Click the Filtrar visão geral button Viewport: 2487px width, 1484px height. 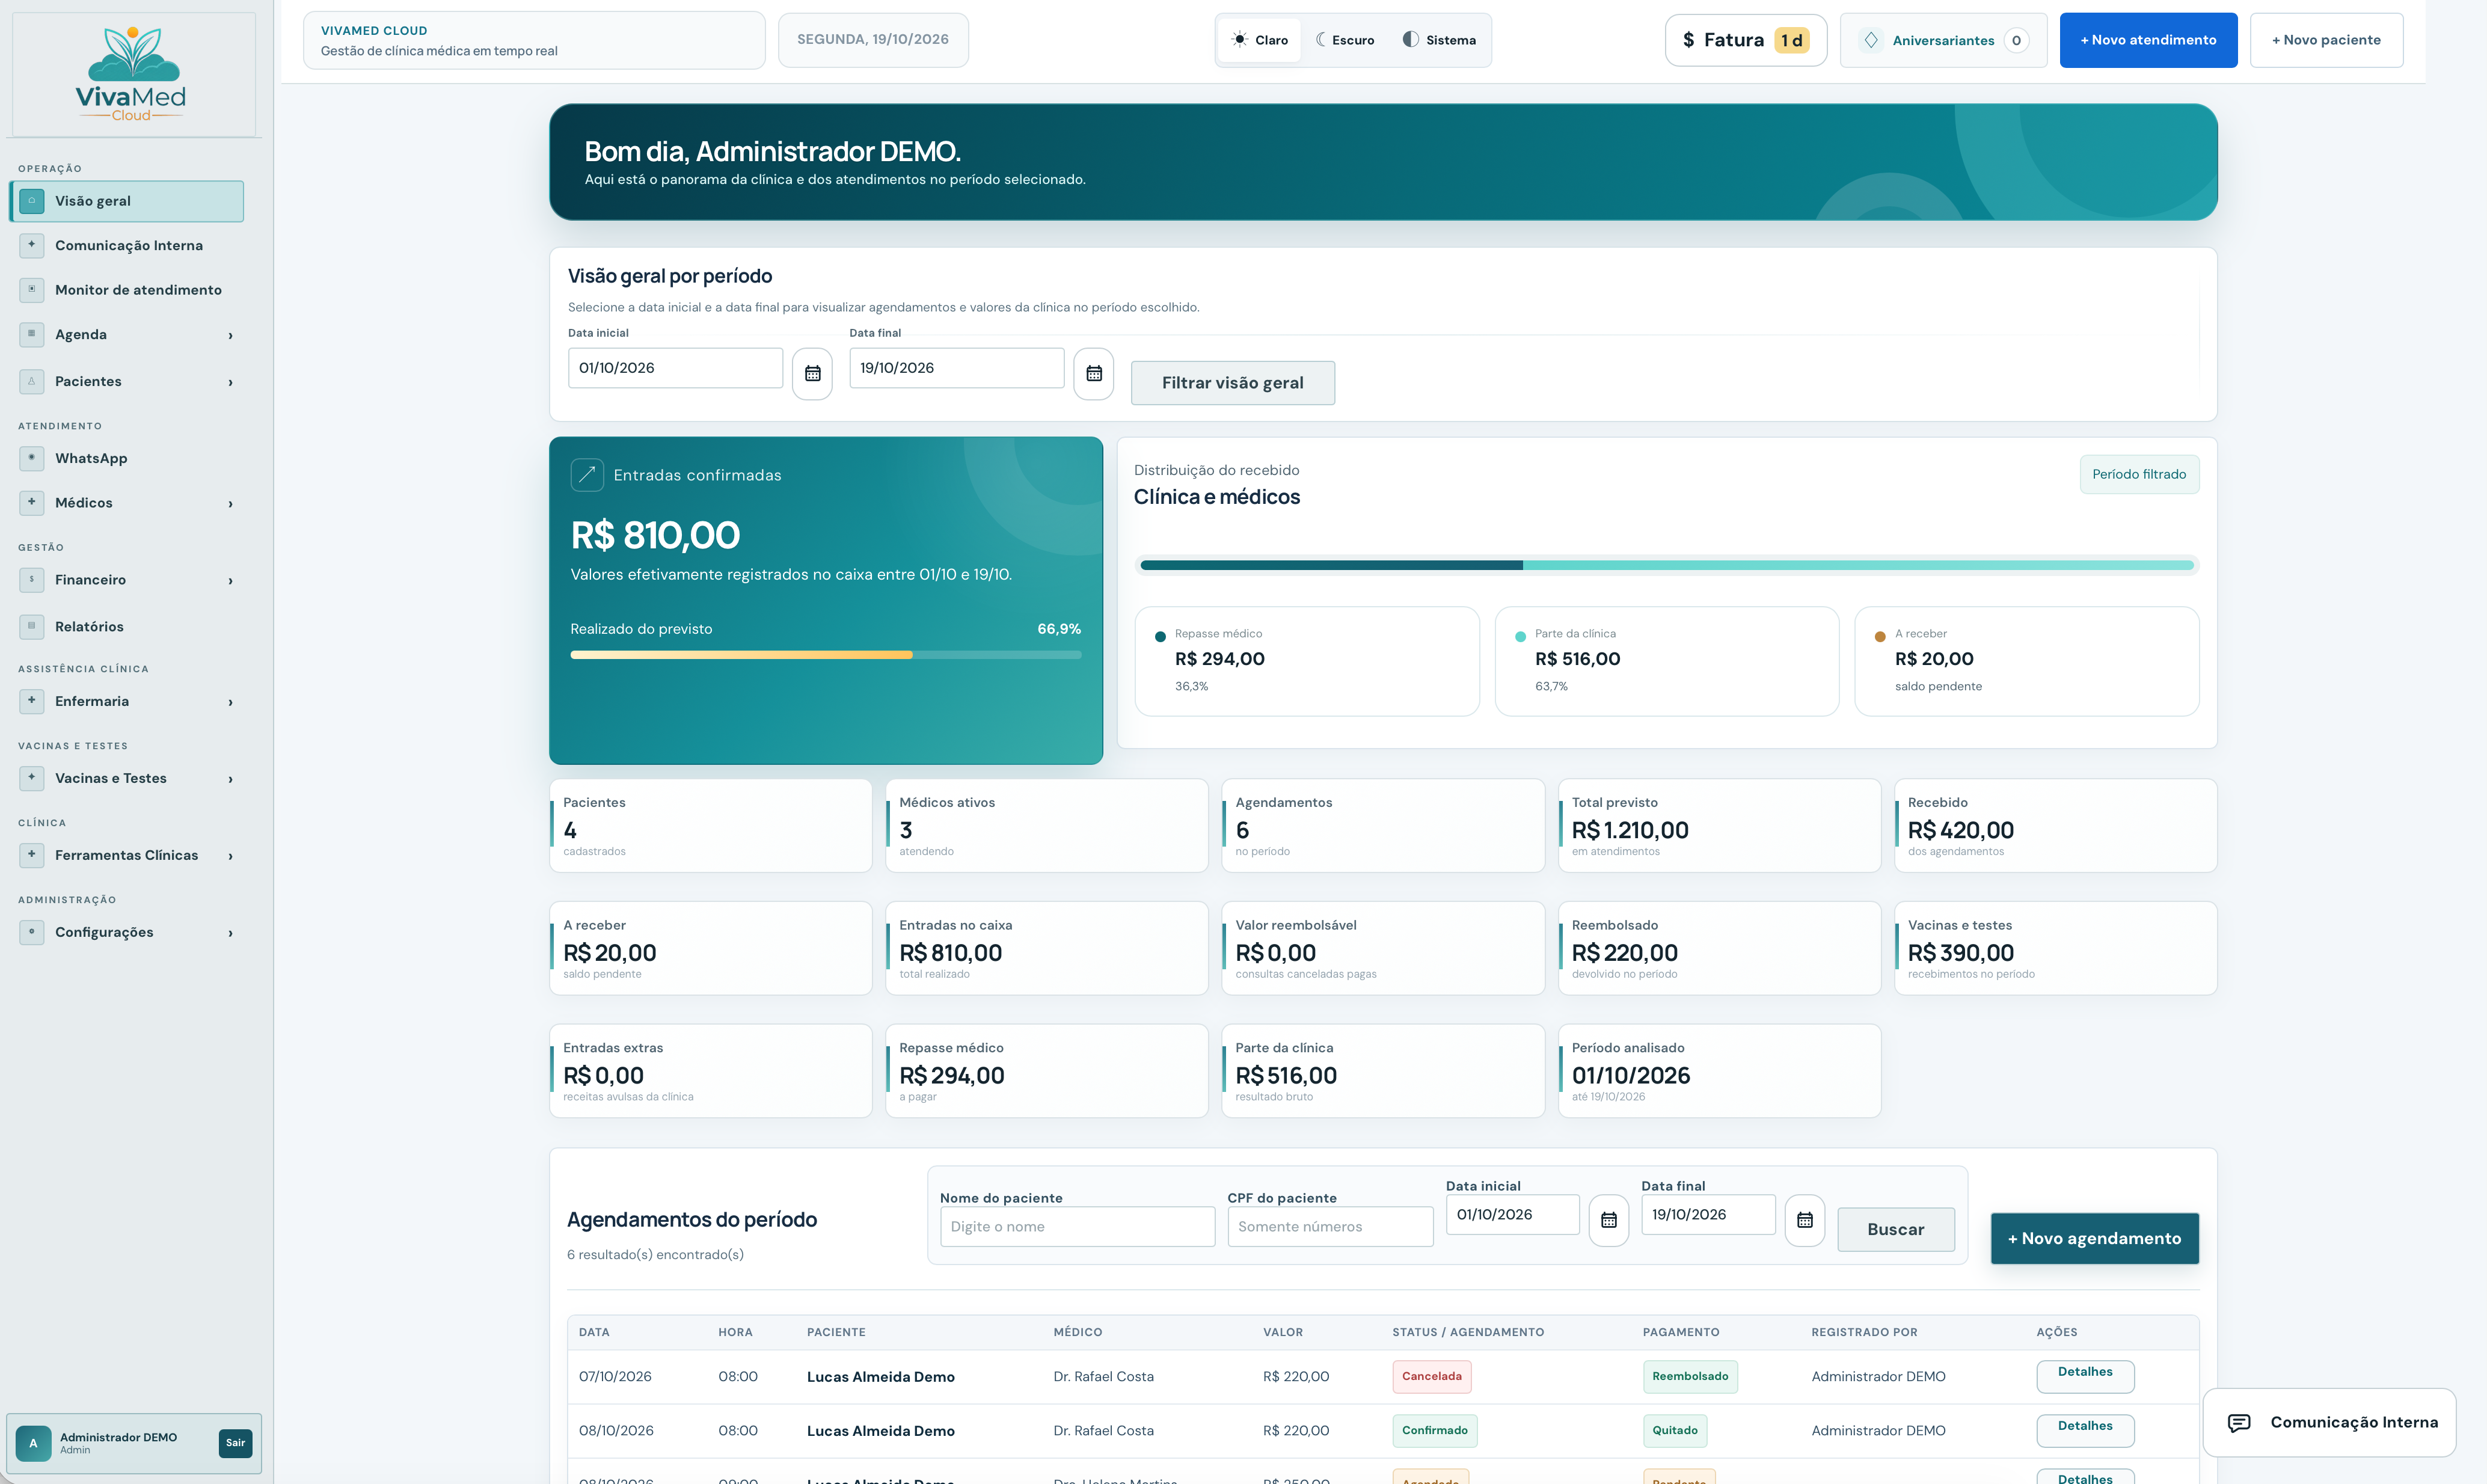(x=1232, y=383)
